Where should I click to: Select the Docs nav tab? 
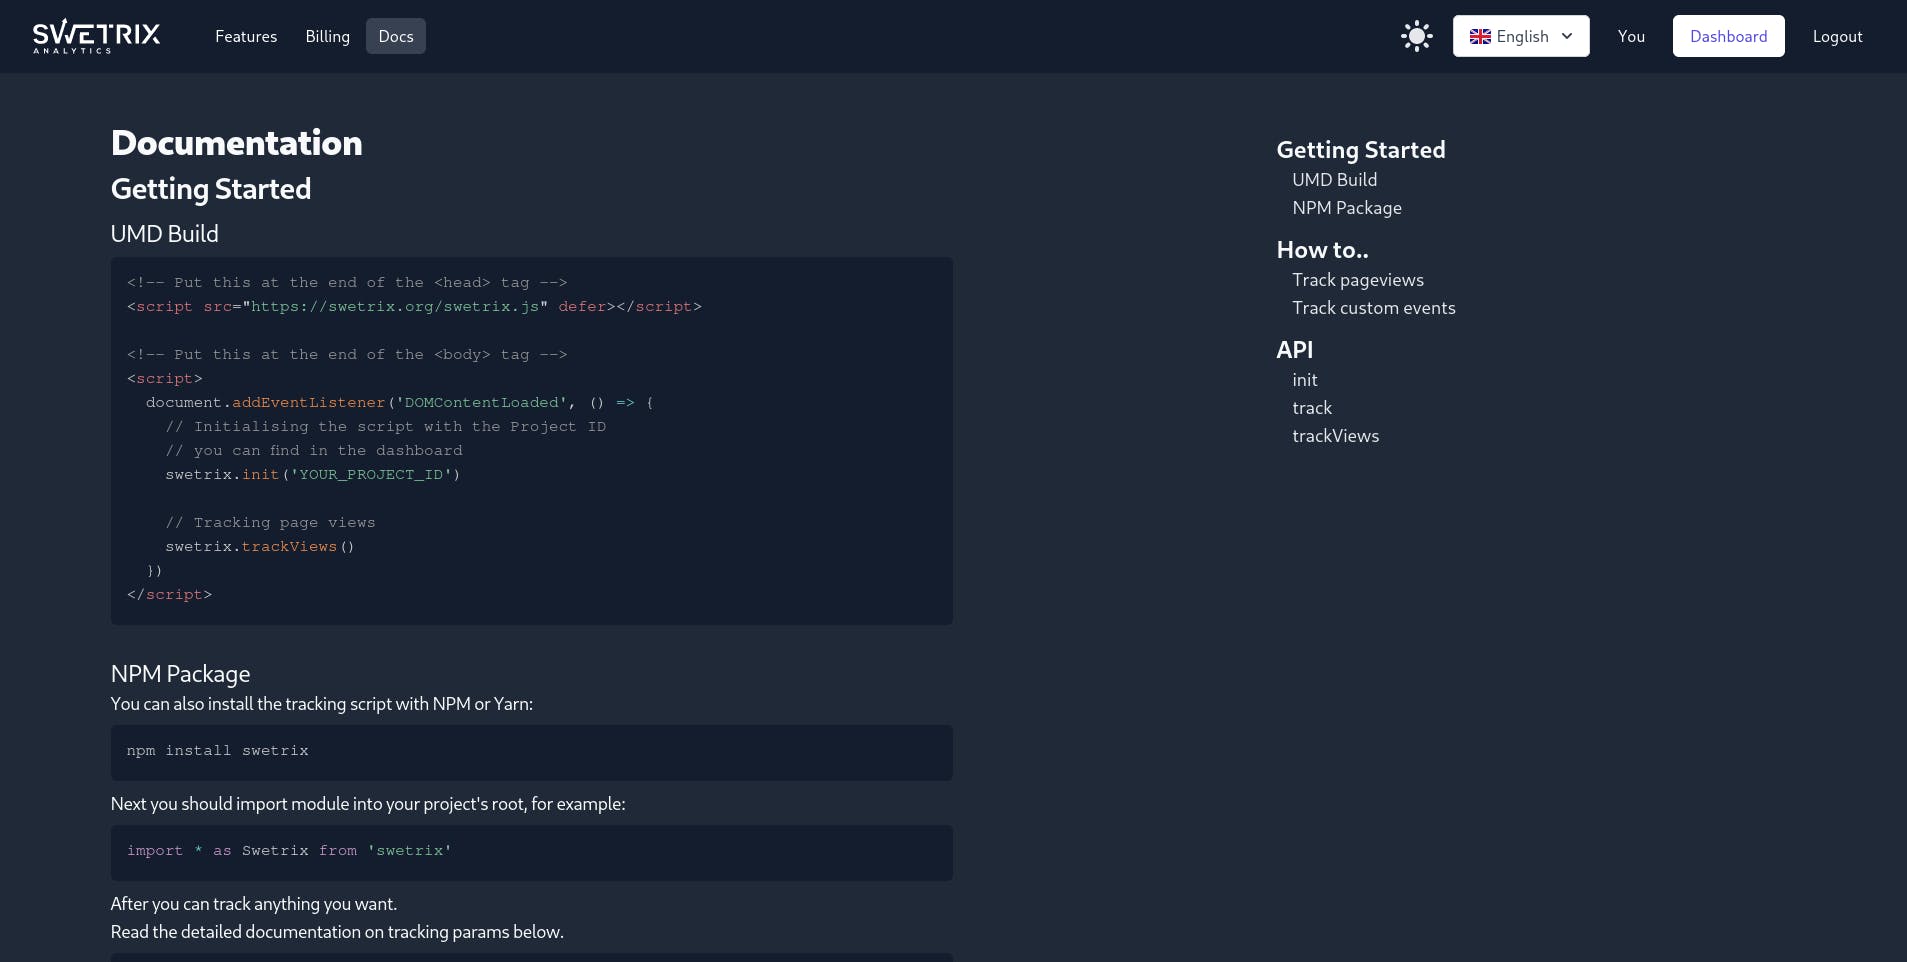coord(396,36)
